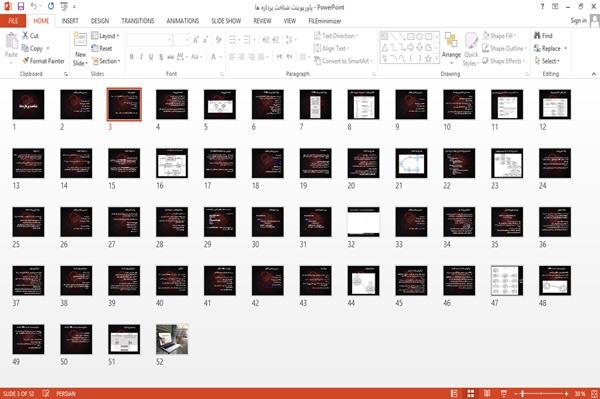This screenshot has height=399, width=600.
Task: Click Fit slide to window icon
Action: (594, 393)
